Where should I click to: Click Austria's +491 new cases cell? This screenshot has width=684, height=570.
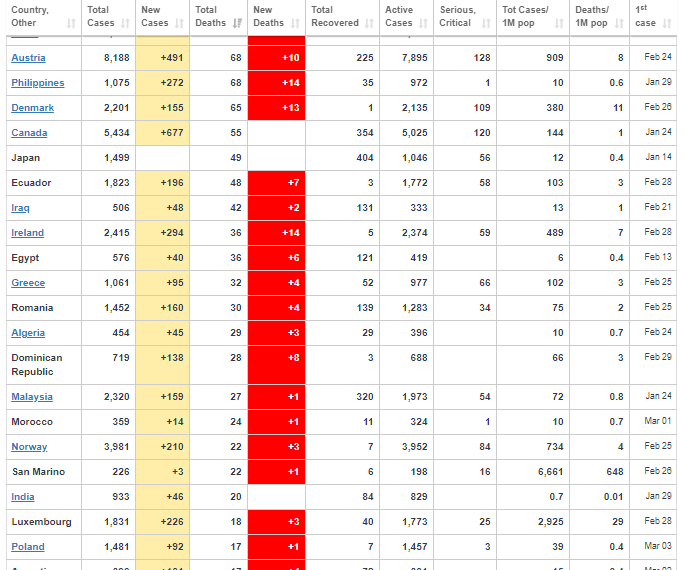point(163,58)
